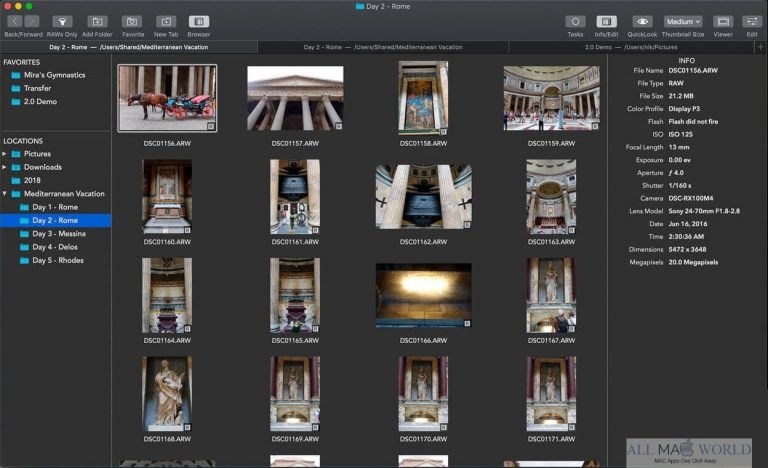Click lens value Sony 24-70mm F1.8-2.8
Image resolution: width=768 pixels, height=468 pixels.
coord(704,211)
